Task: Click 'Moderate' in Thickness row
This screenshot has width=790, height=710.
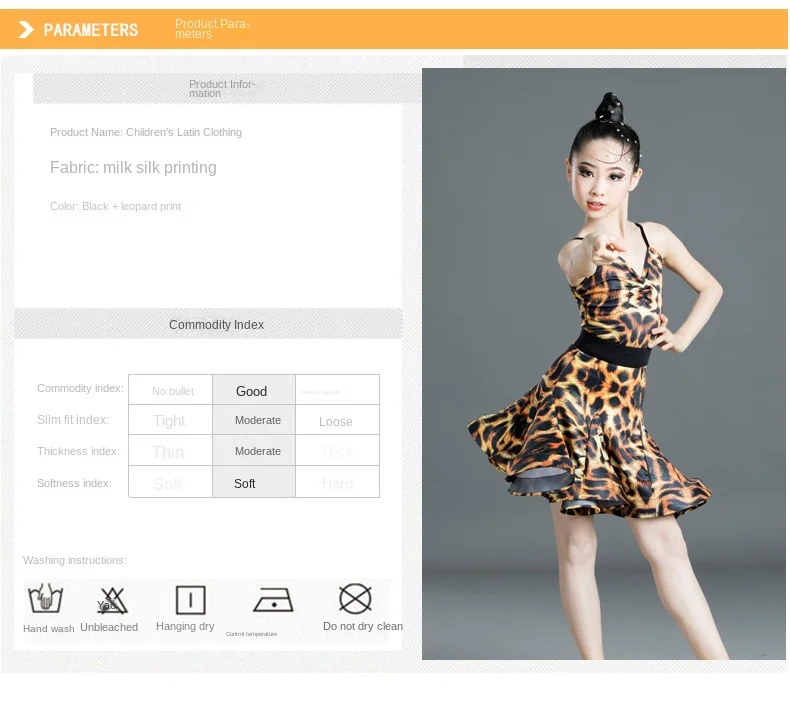Action: point(254,450)
